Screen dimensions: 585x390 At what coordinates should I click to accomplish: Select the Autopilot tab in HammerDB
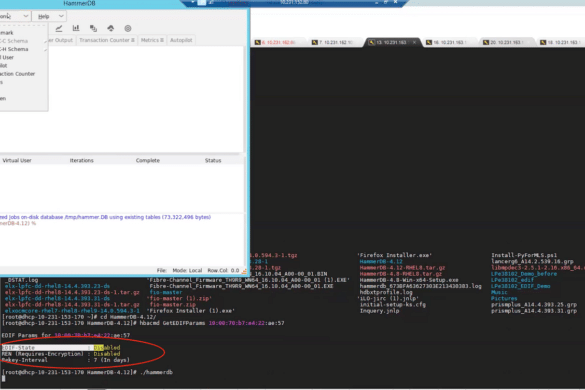click(181, 40)
